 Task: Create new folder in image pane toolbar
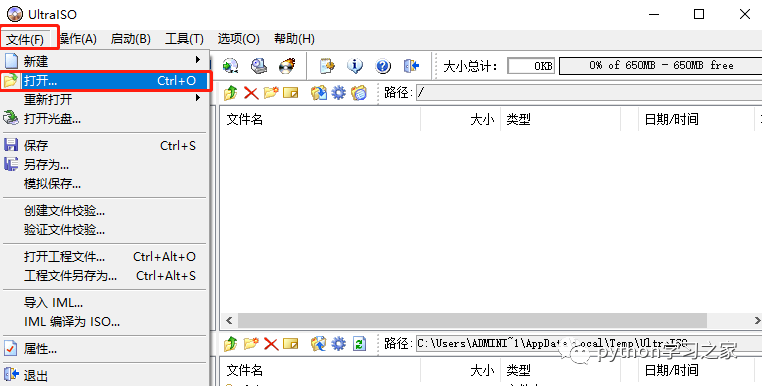pos(271,92)
